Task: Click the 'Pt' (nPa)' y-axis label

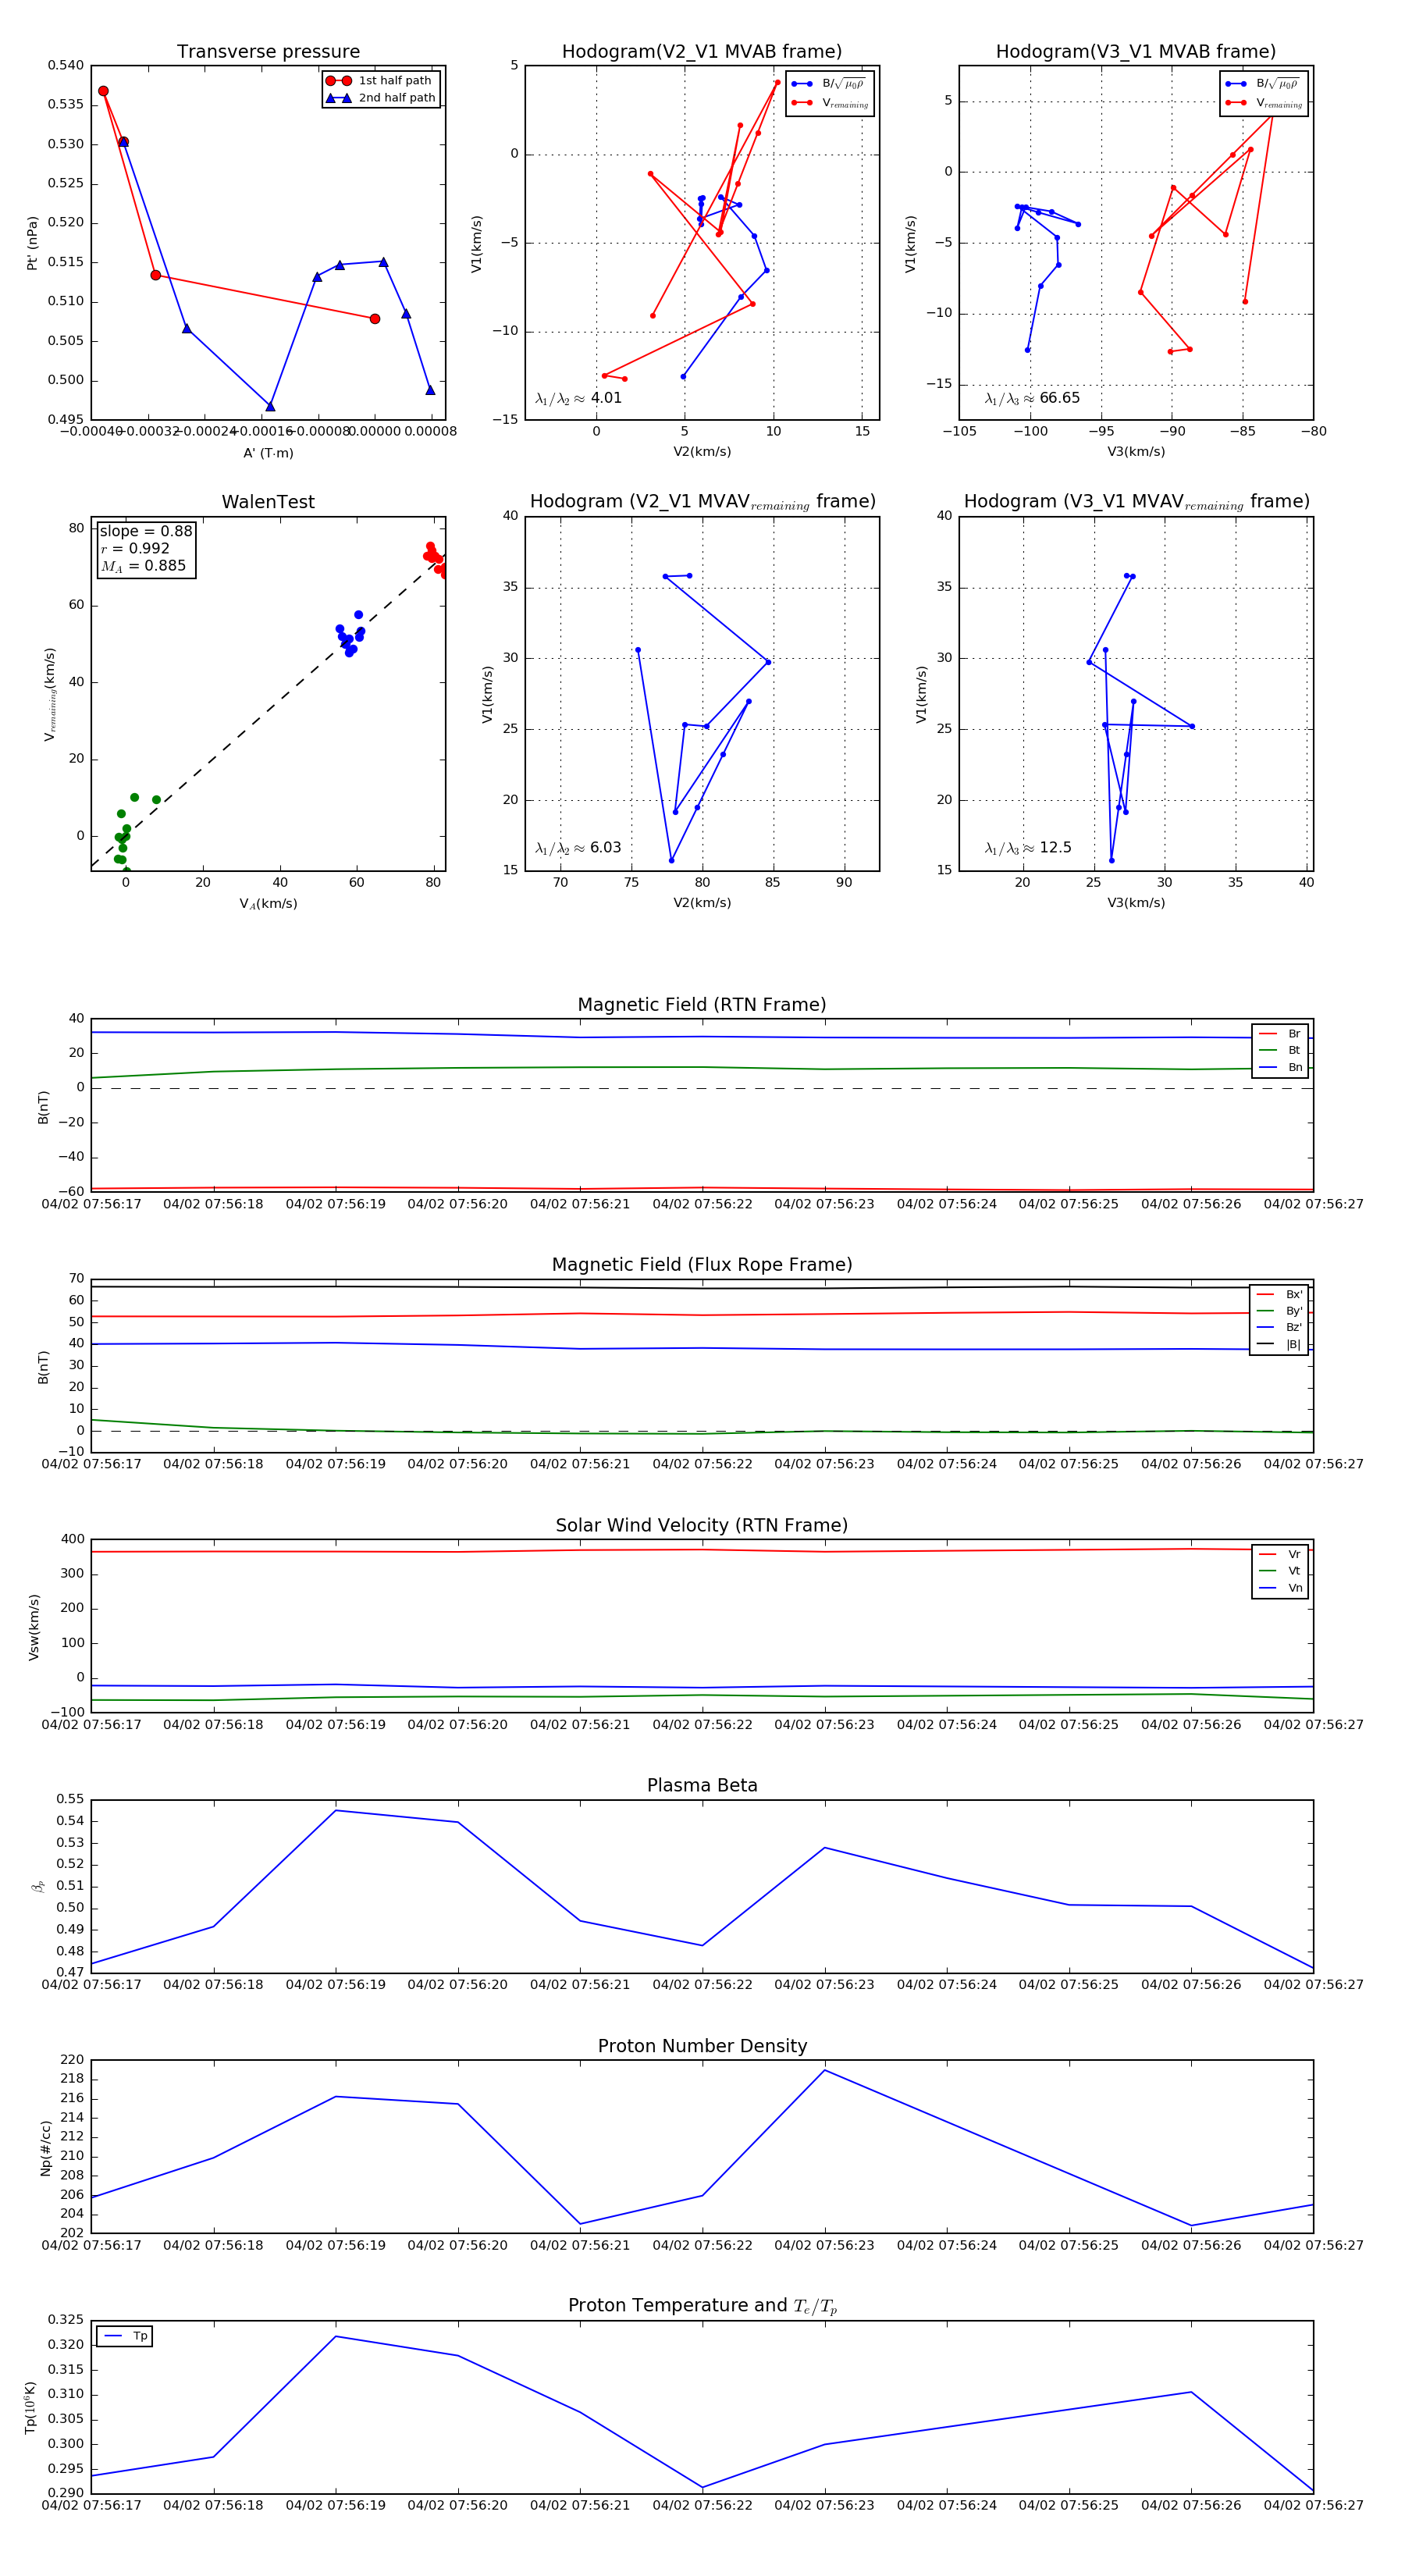Action: (x=32, y=243)
